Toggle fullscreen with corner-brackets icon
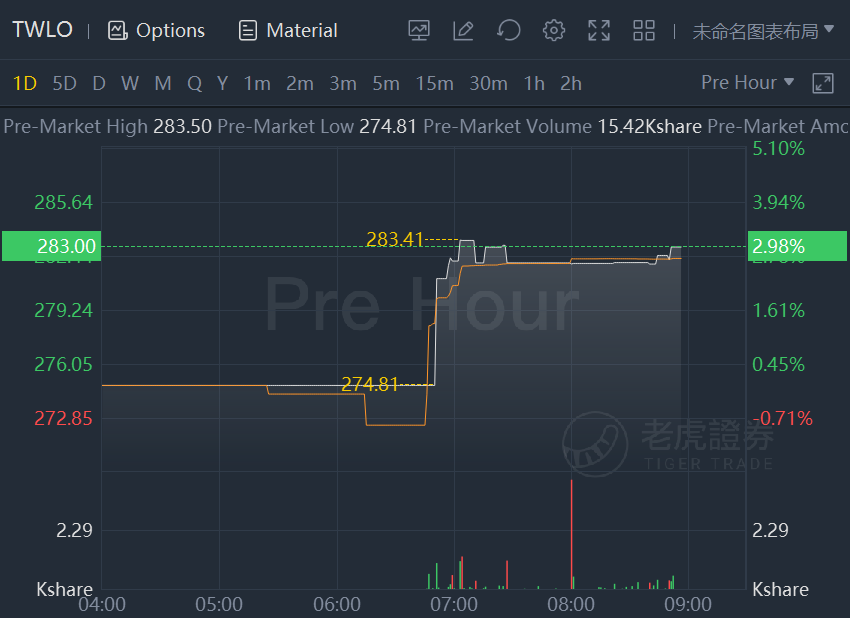The height and width of the screenshot is (618, 850). click(599, 30)
